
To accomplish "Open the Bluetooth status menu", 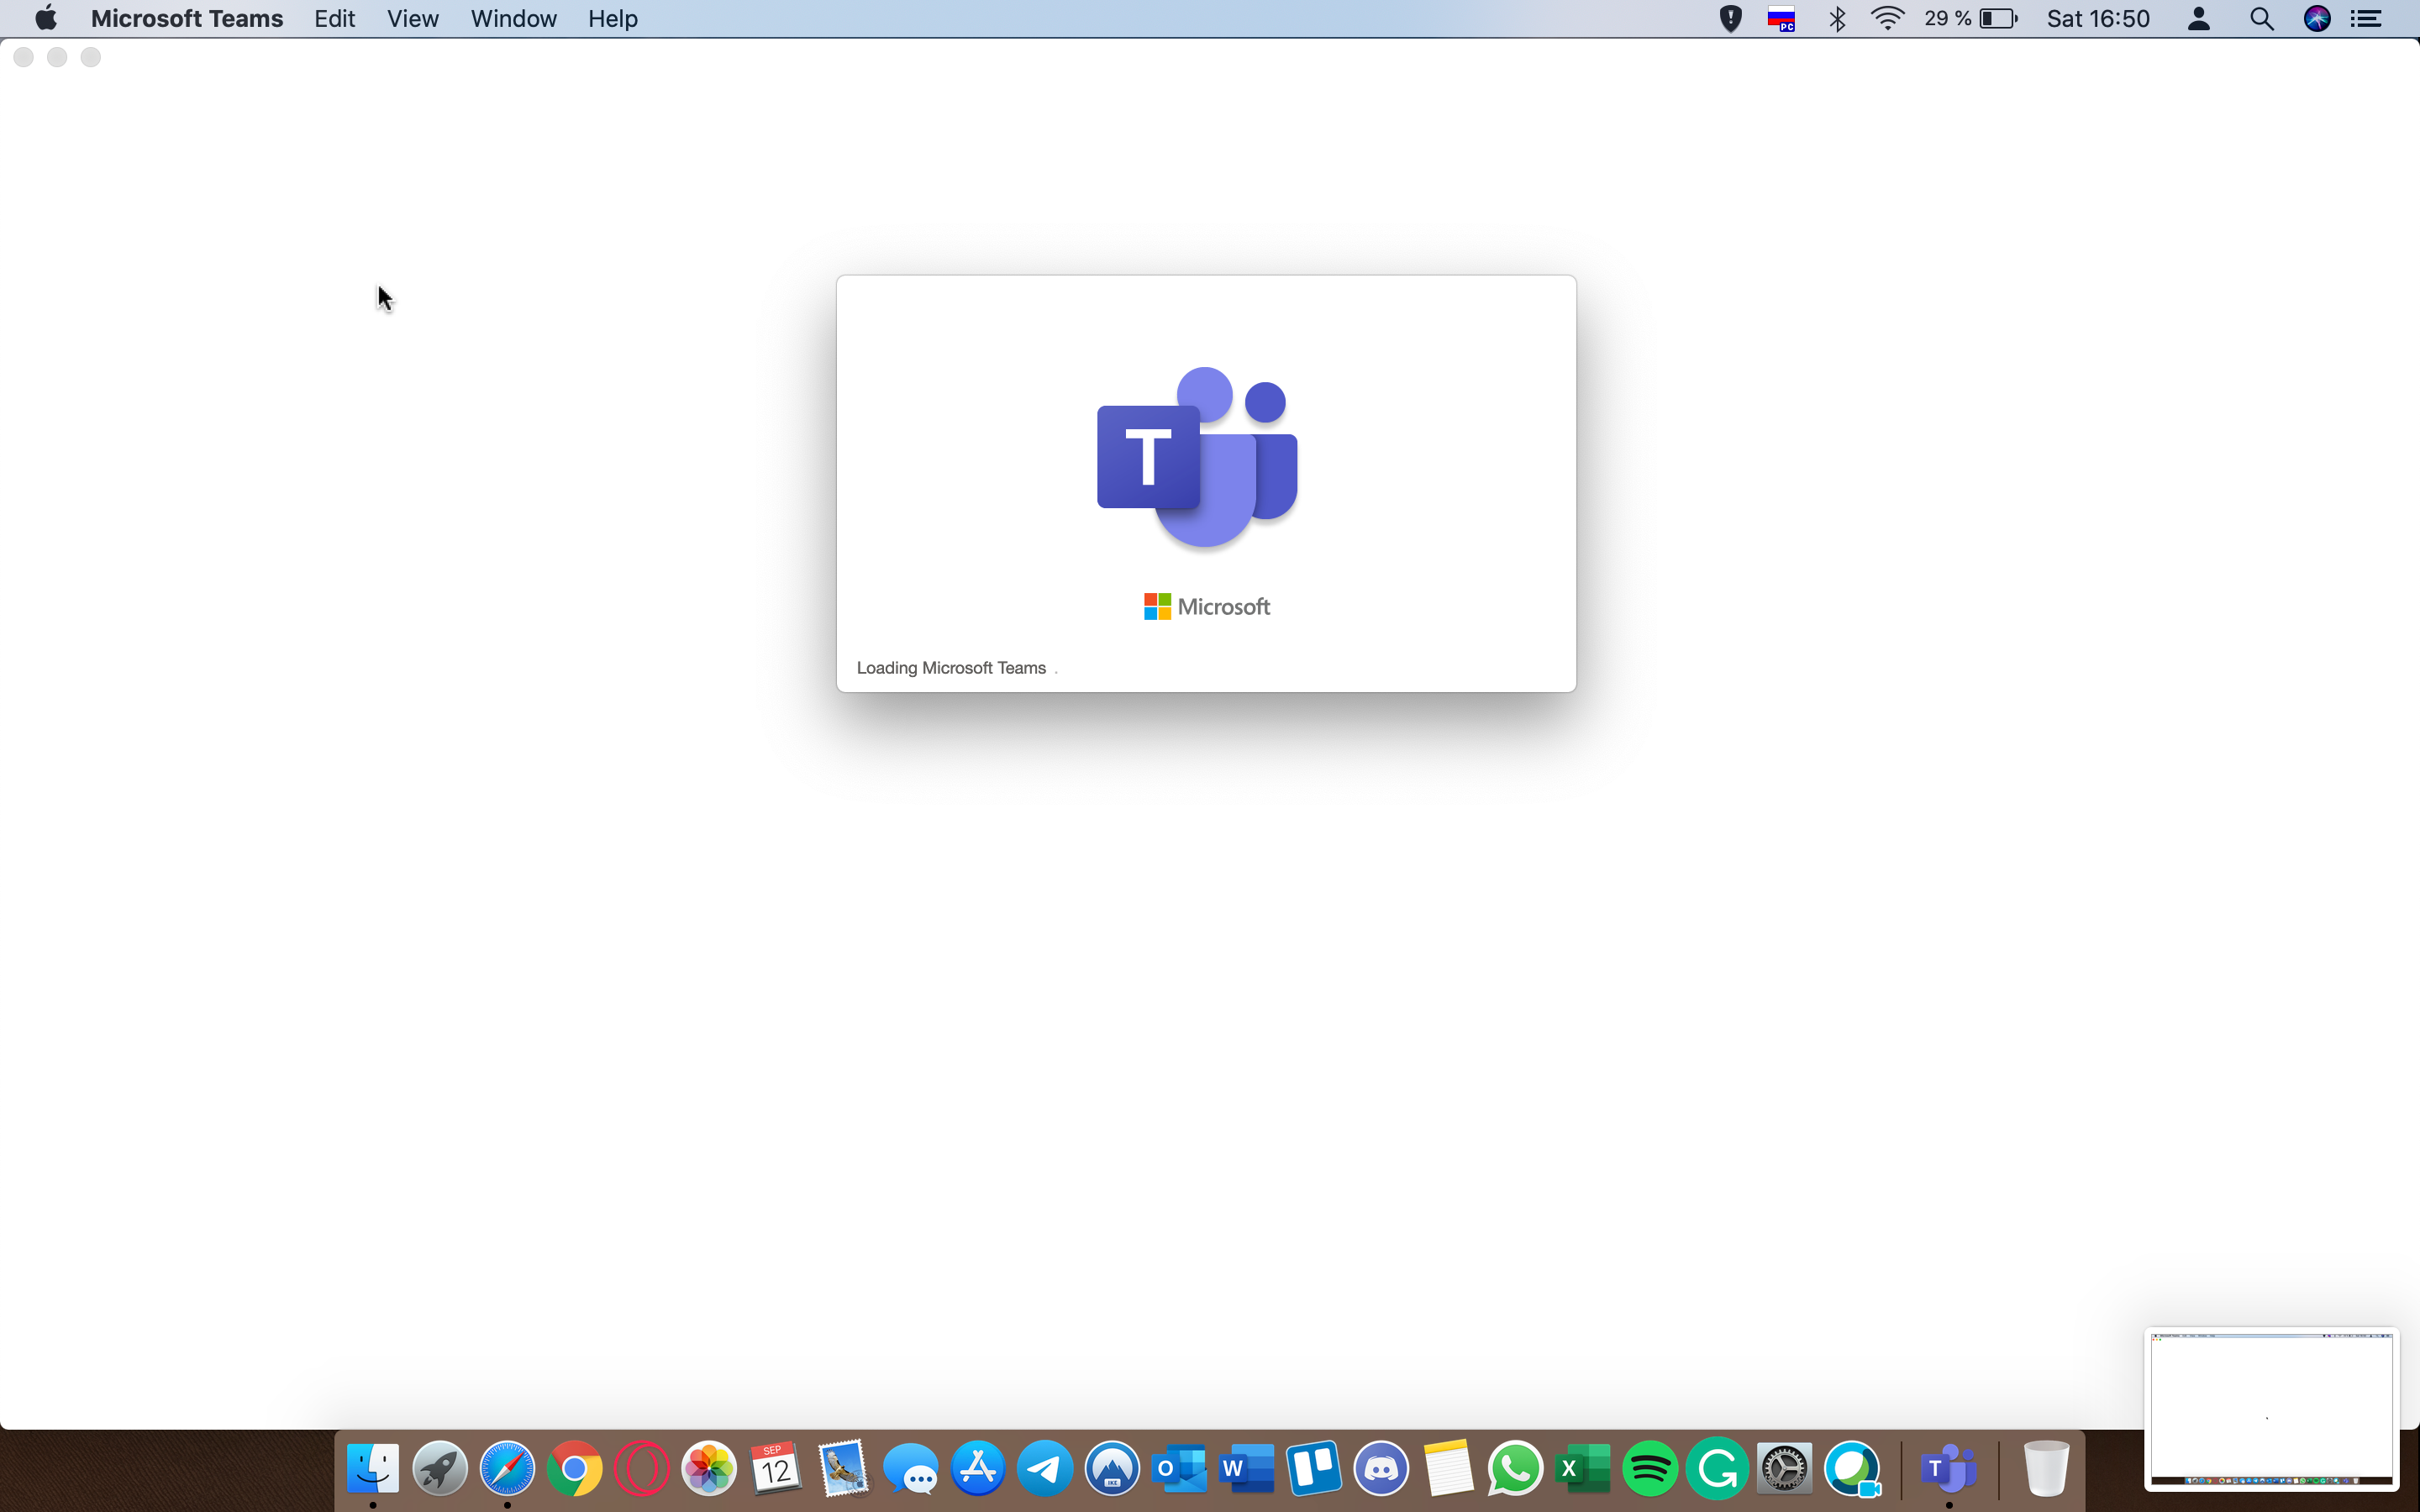I will pos(1836,18).
